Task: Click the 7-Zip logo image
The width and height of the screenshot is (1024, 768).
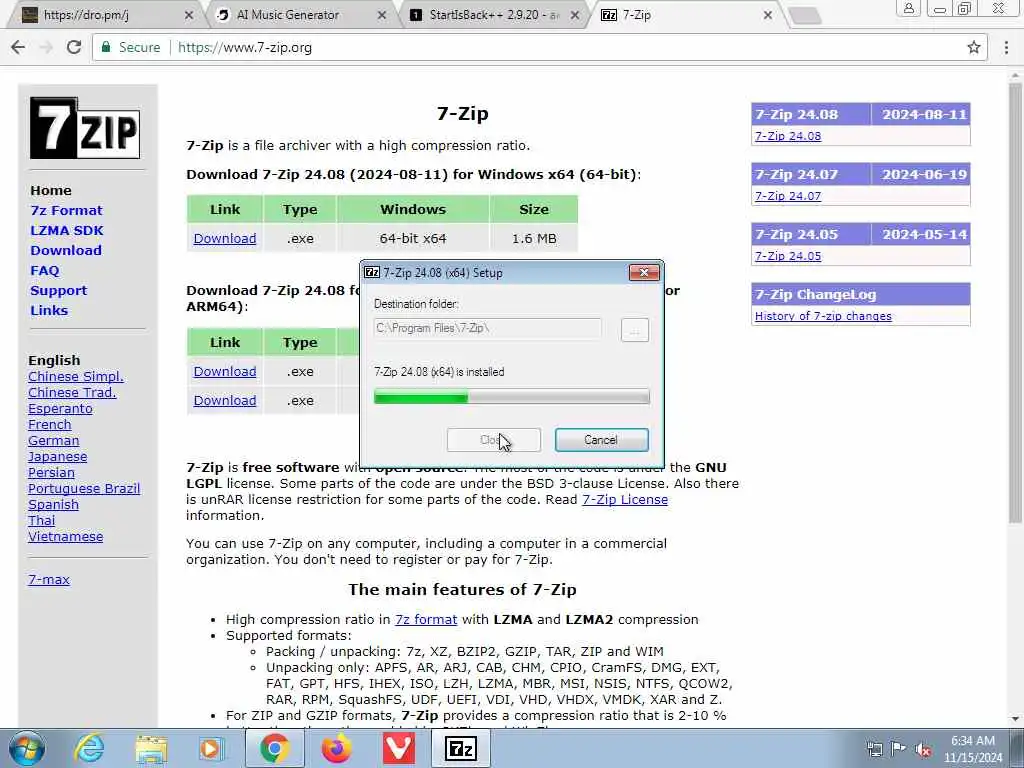Action: tap(85, 128)
